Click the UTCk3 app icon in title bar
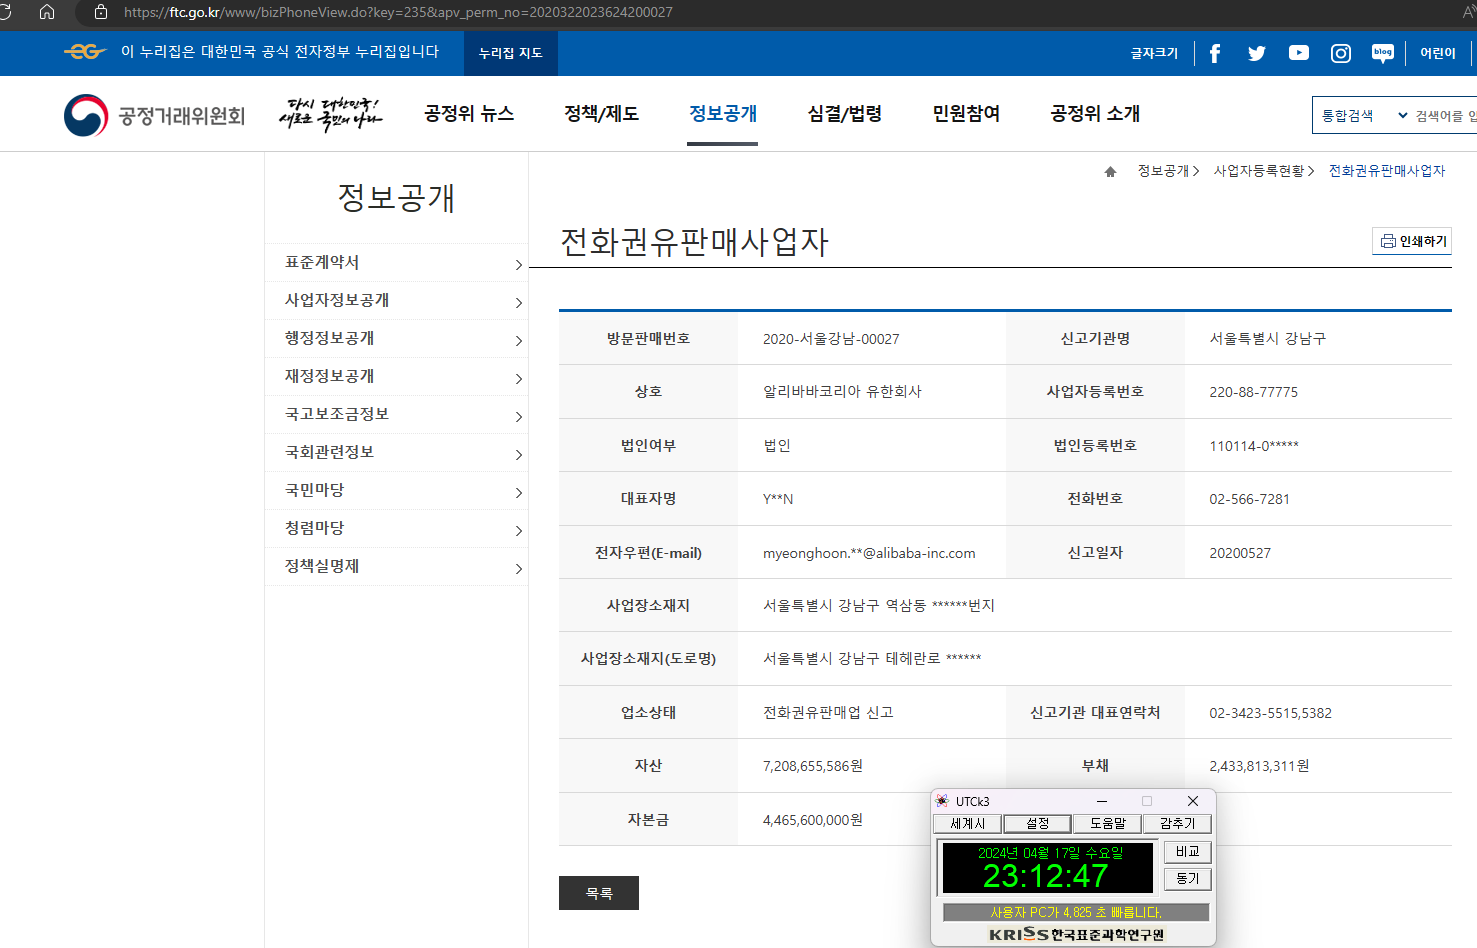Image resolution: width=1477 pixels, height=948 pixels. [x=942, y=801]
